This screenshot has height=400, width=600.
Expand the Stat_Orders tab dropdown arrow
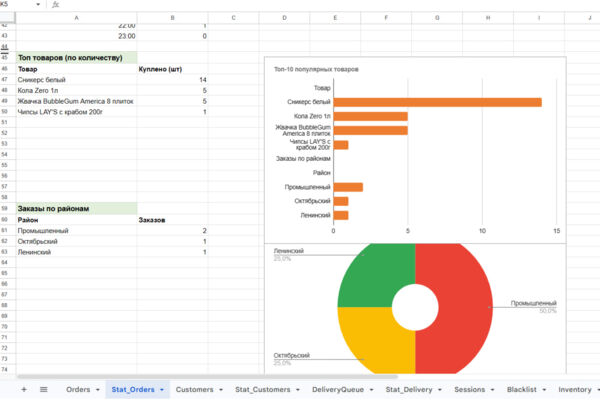coord(161,390)
